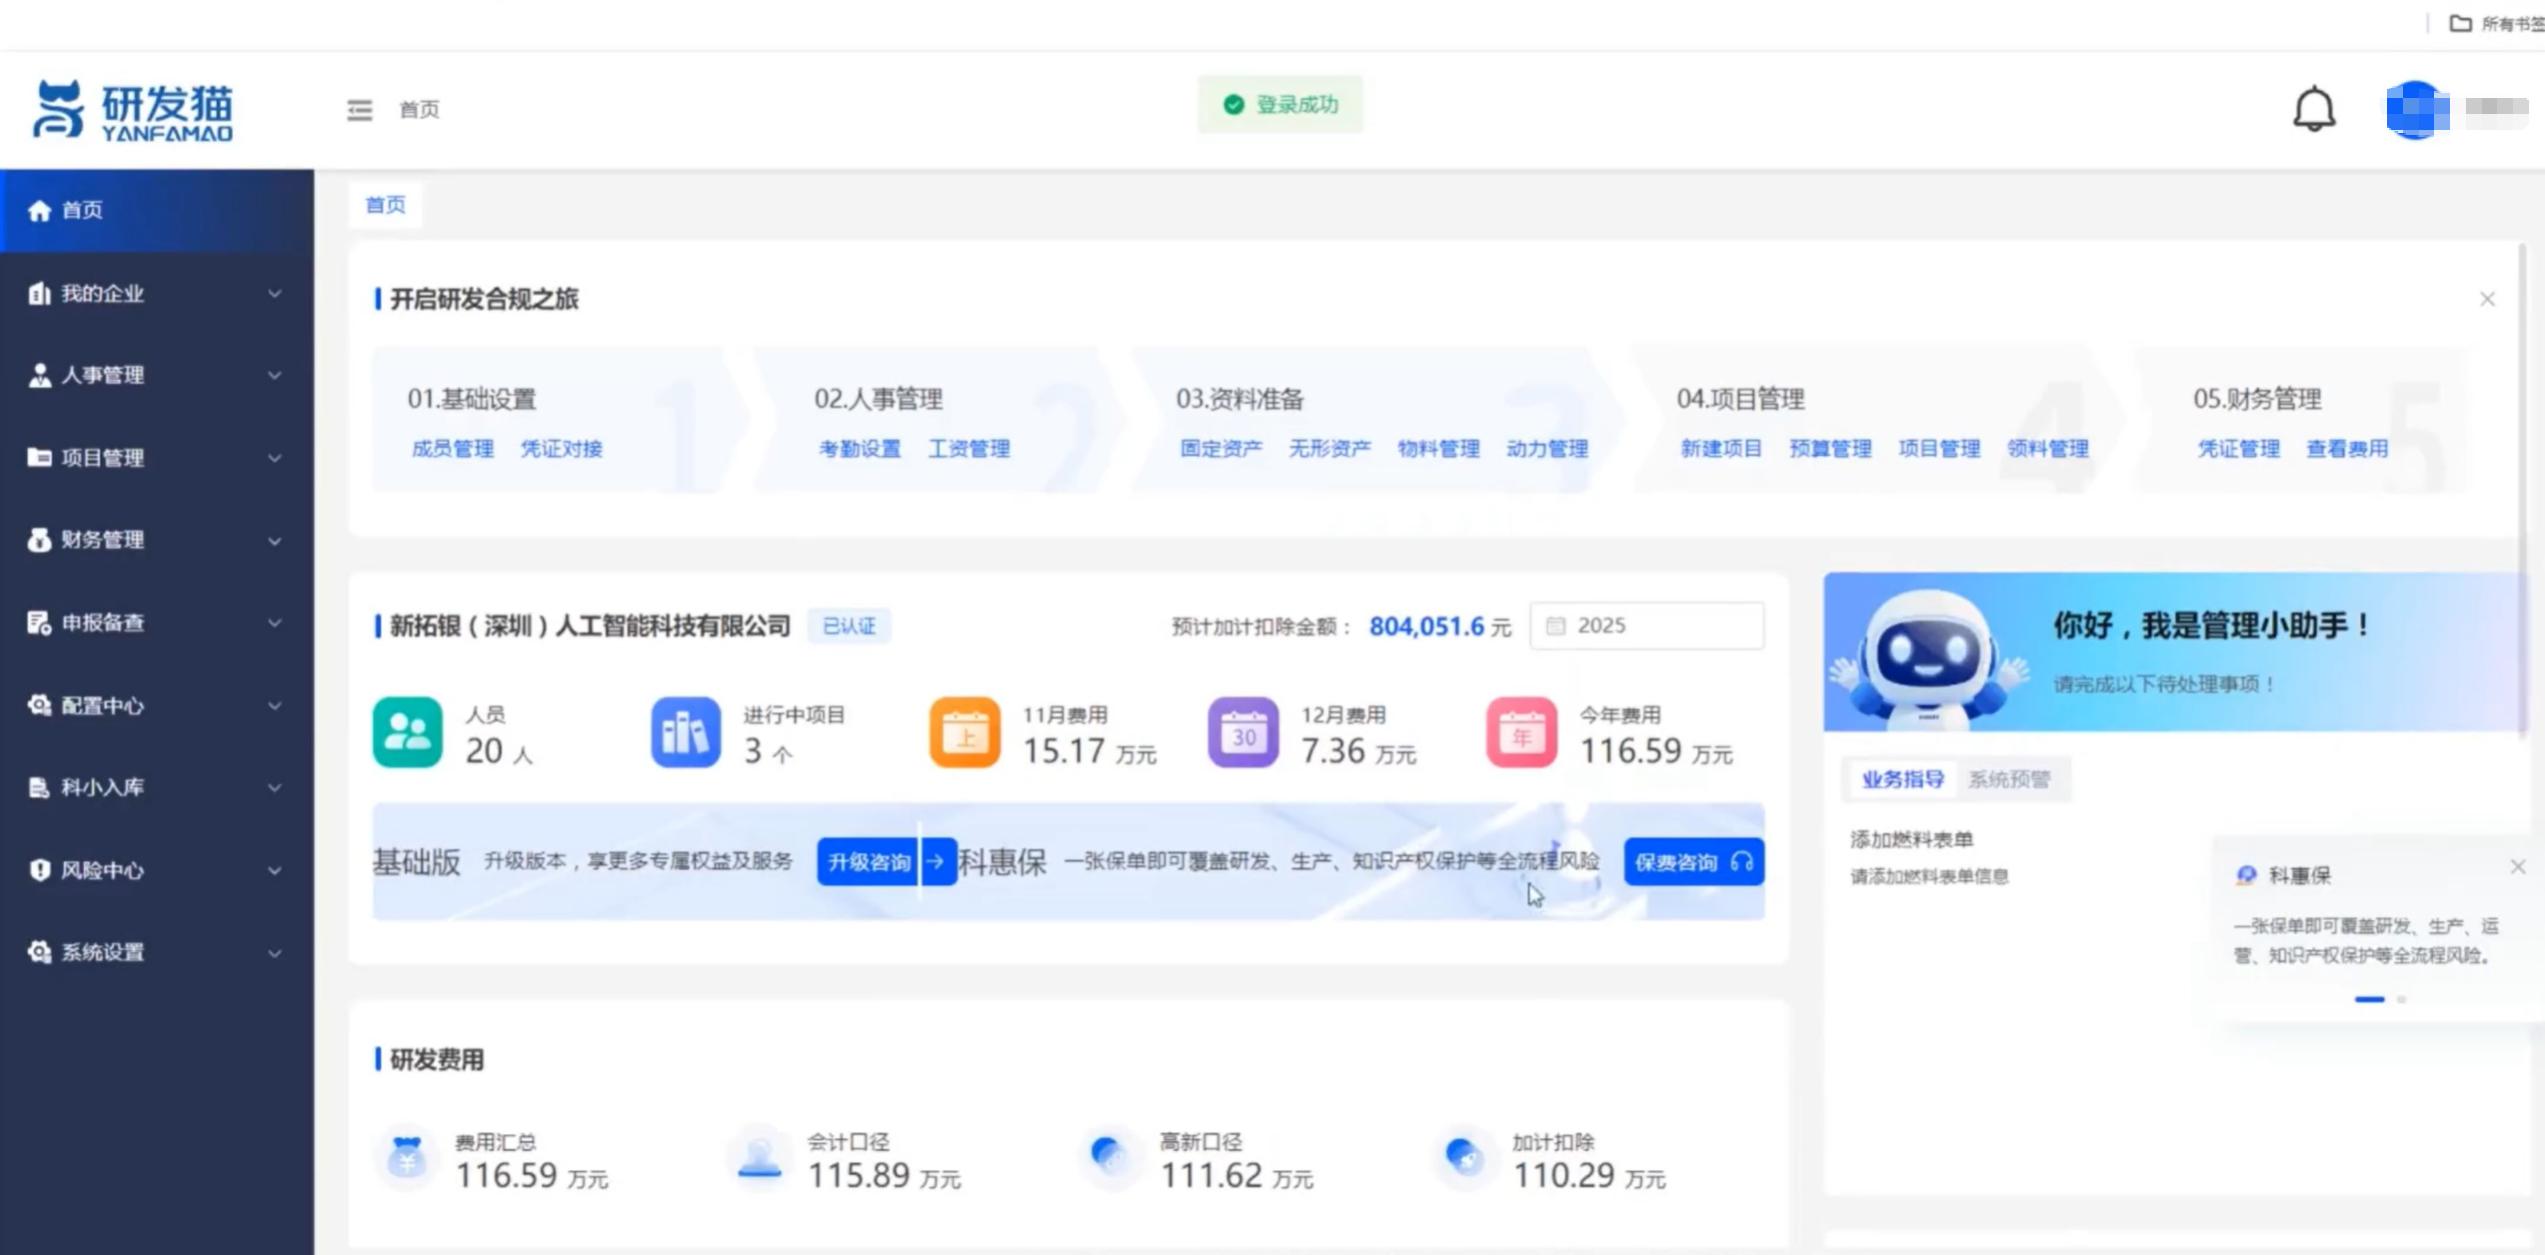Click 添加燃料表单 task item
This screenshot has width=2545, height=1255.
point(1912,839)
